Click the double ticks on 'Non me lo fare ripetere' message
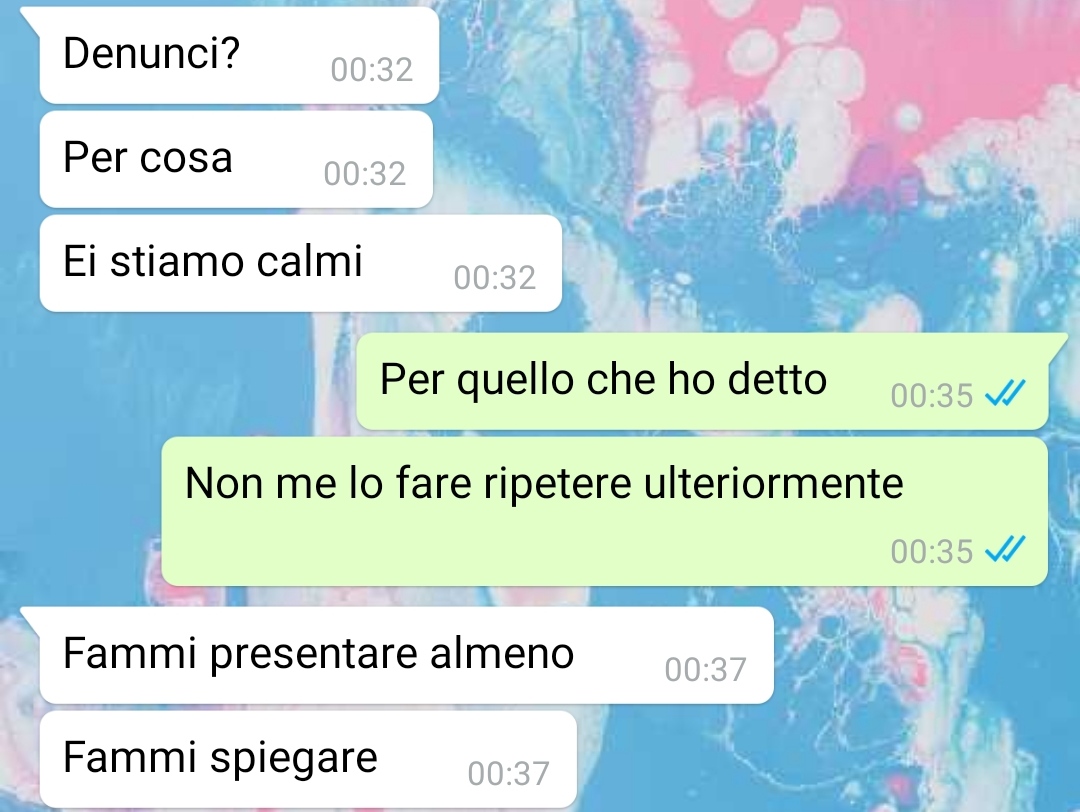The image size is (1080, 812). [1006, 549]
